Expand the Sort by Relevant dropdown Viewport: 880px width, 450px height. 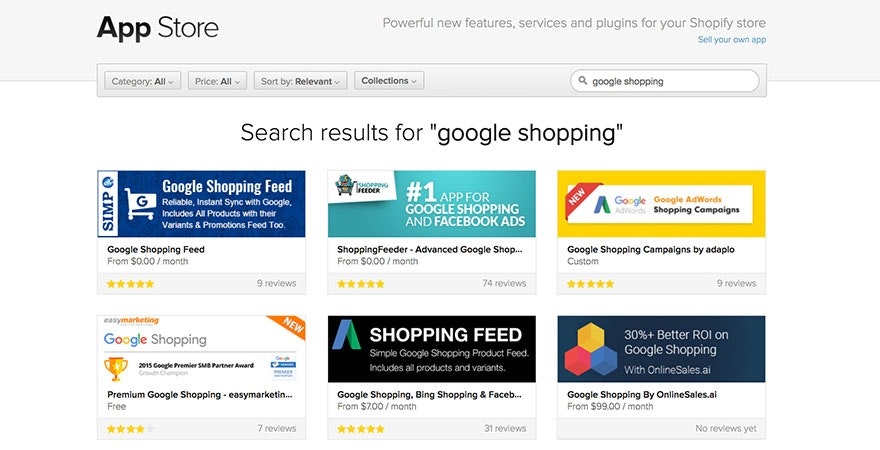coord(301,81)
